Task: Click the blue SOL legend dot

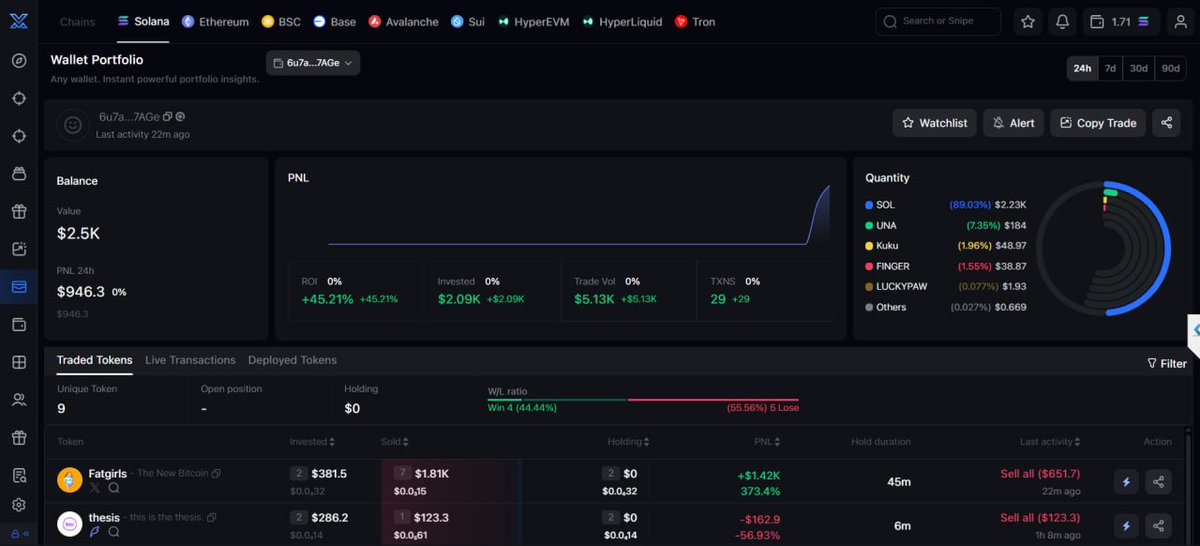Action: (x=869, y=205)
